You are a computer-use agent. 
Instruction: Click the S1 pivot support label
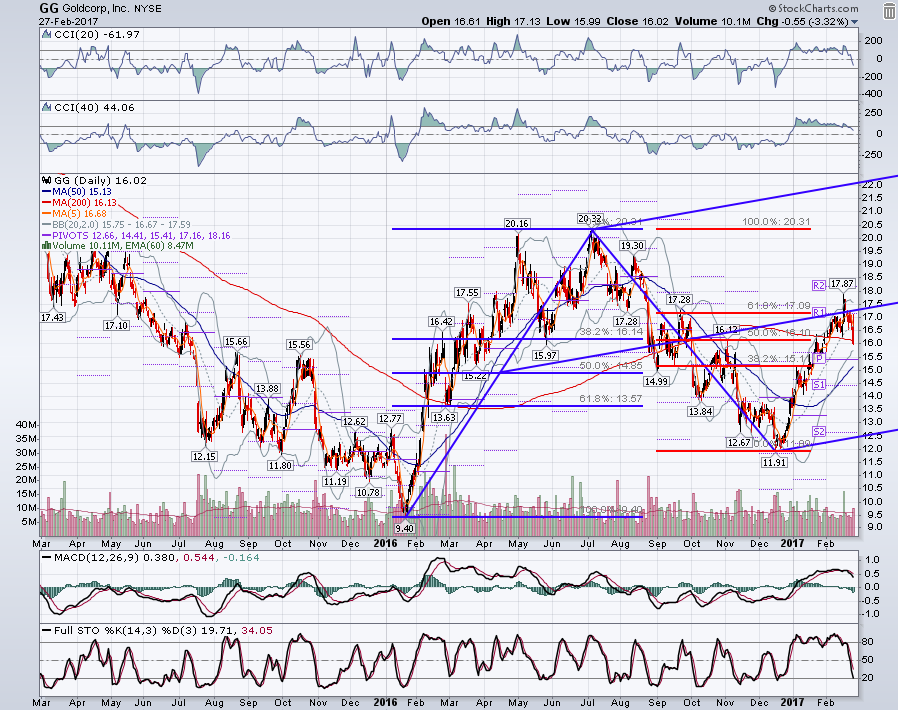[819, 385]
